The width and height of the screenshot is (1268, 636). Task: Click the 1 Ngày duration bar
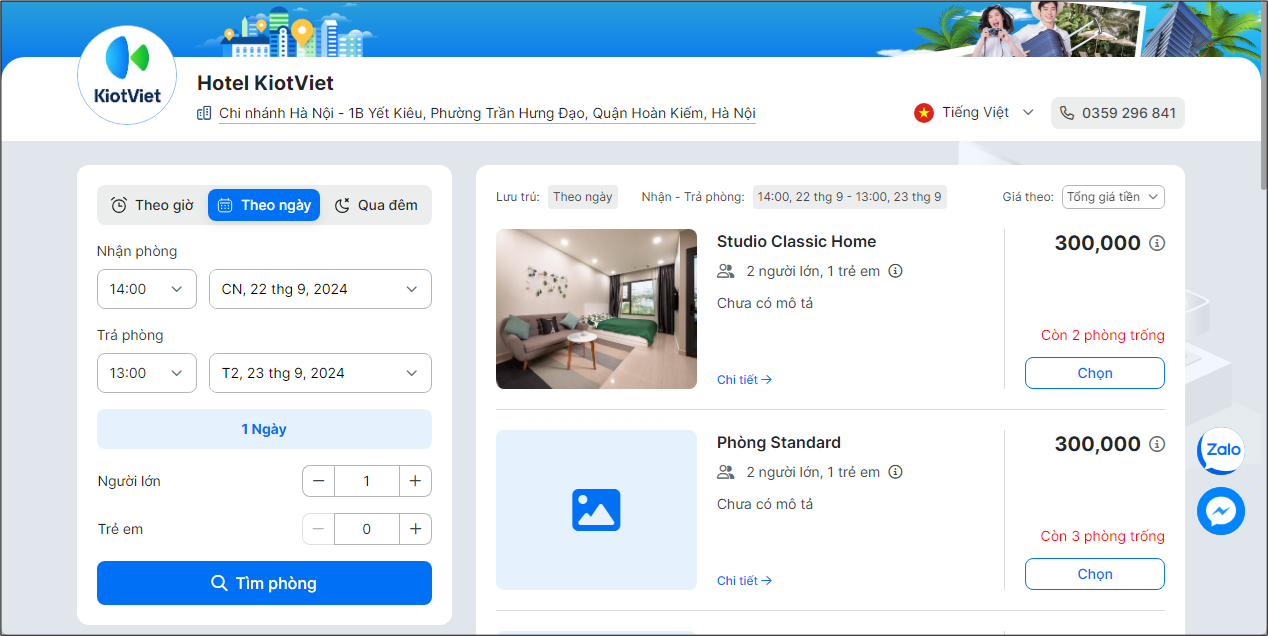(264, 429)
